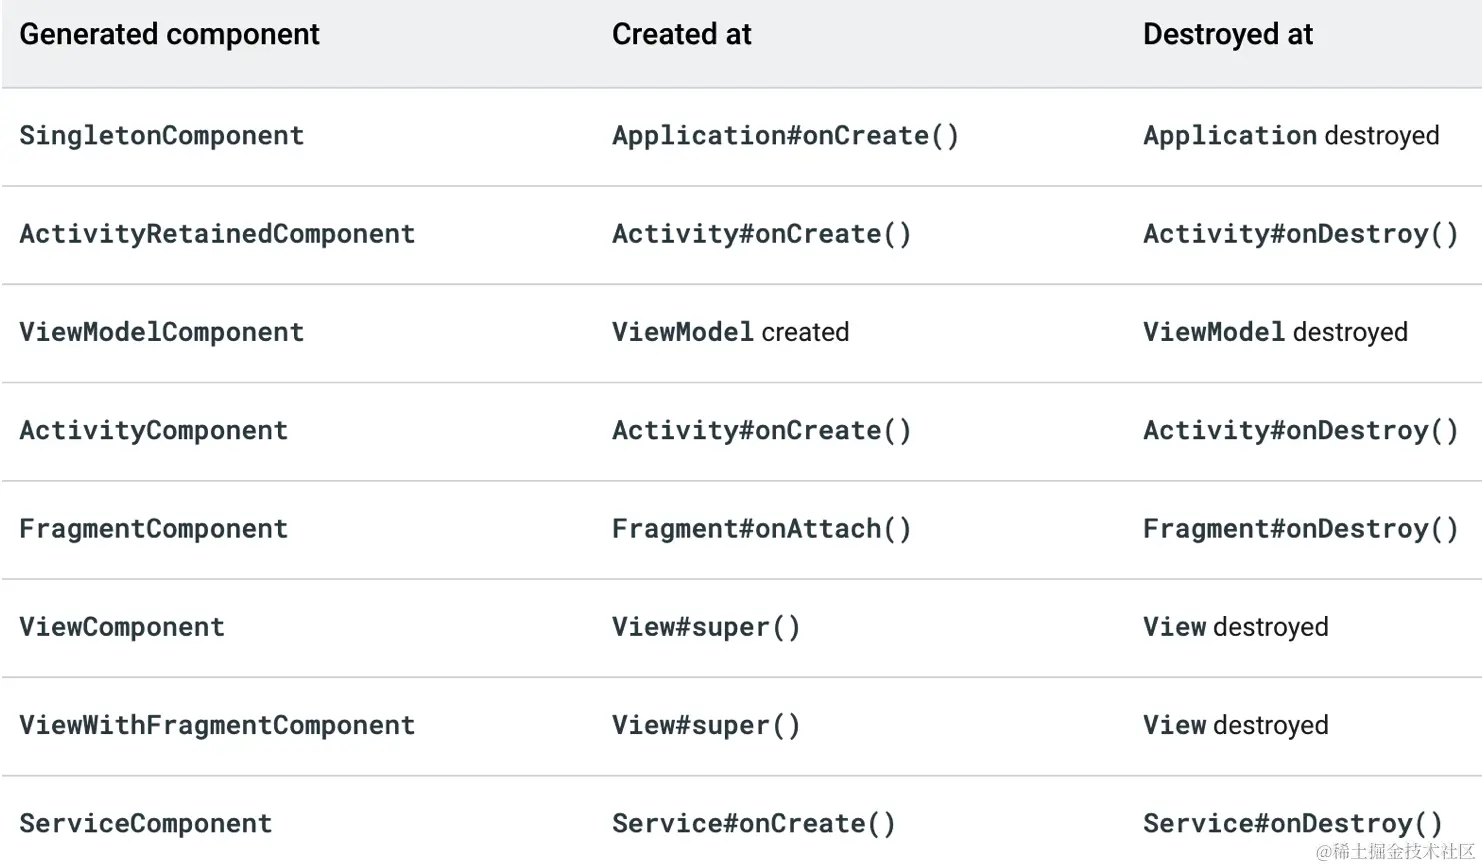Click the "Application destroyed" cell
1482x868 pixels.
click(1290, 136)
